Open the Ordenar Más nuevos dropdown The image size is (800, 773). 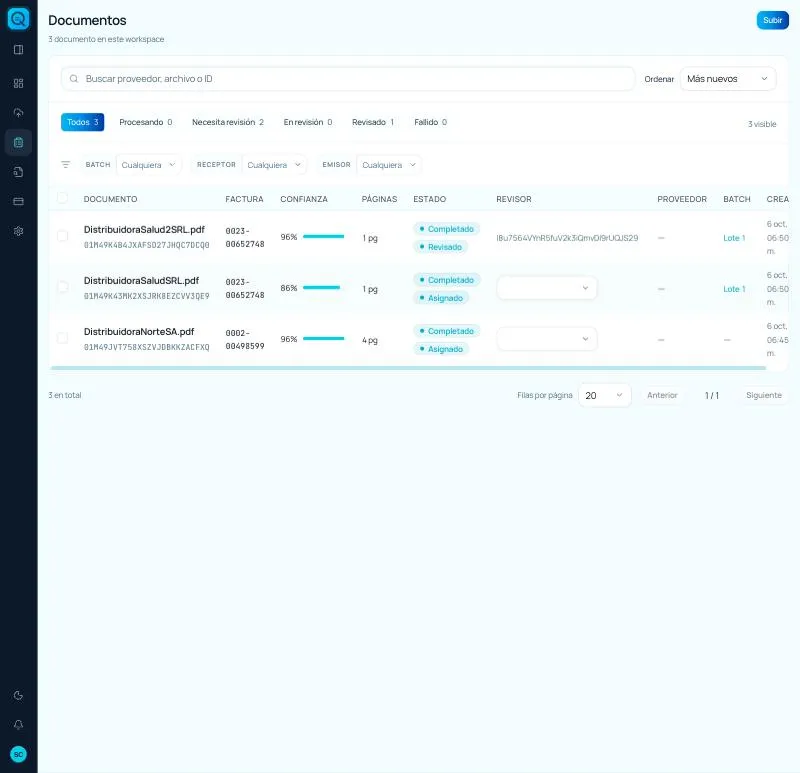pyautogui.click(x=728, y=79)
